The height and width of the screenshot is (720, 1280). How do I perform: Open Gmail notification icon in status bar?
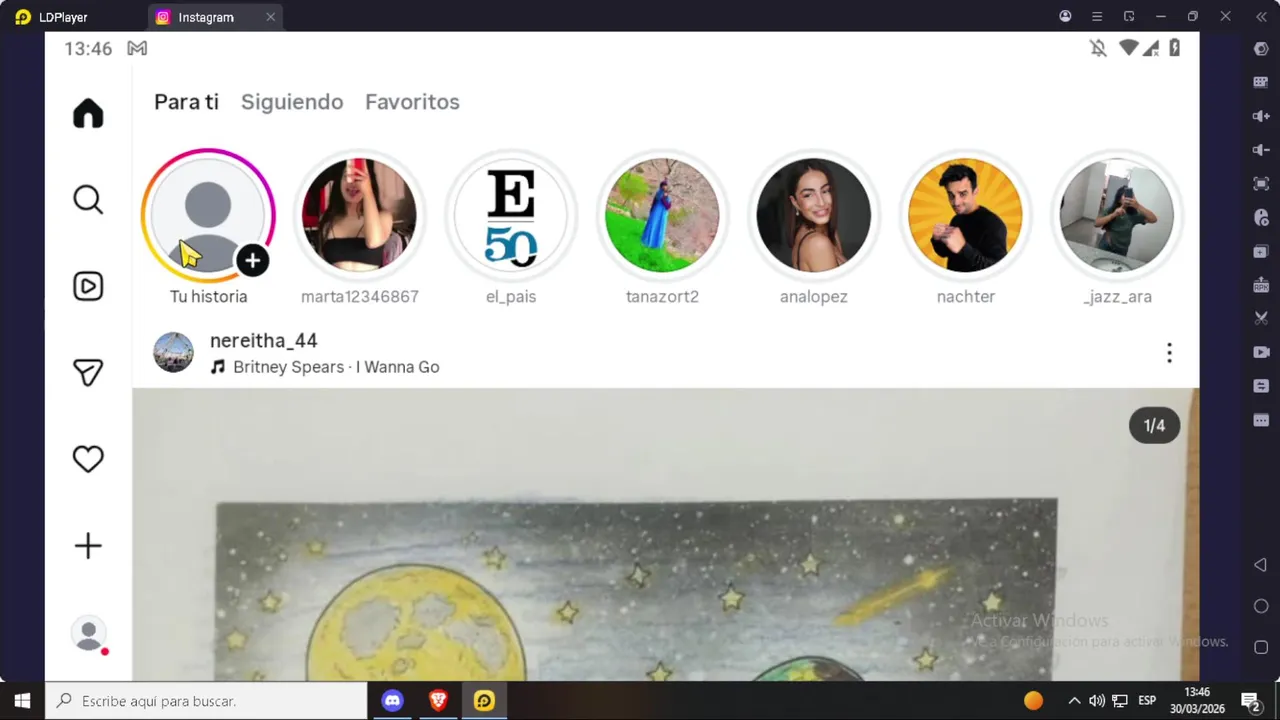coord(137,49)
